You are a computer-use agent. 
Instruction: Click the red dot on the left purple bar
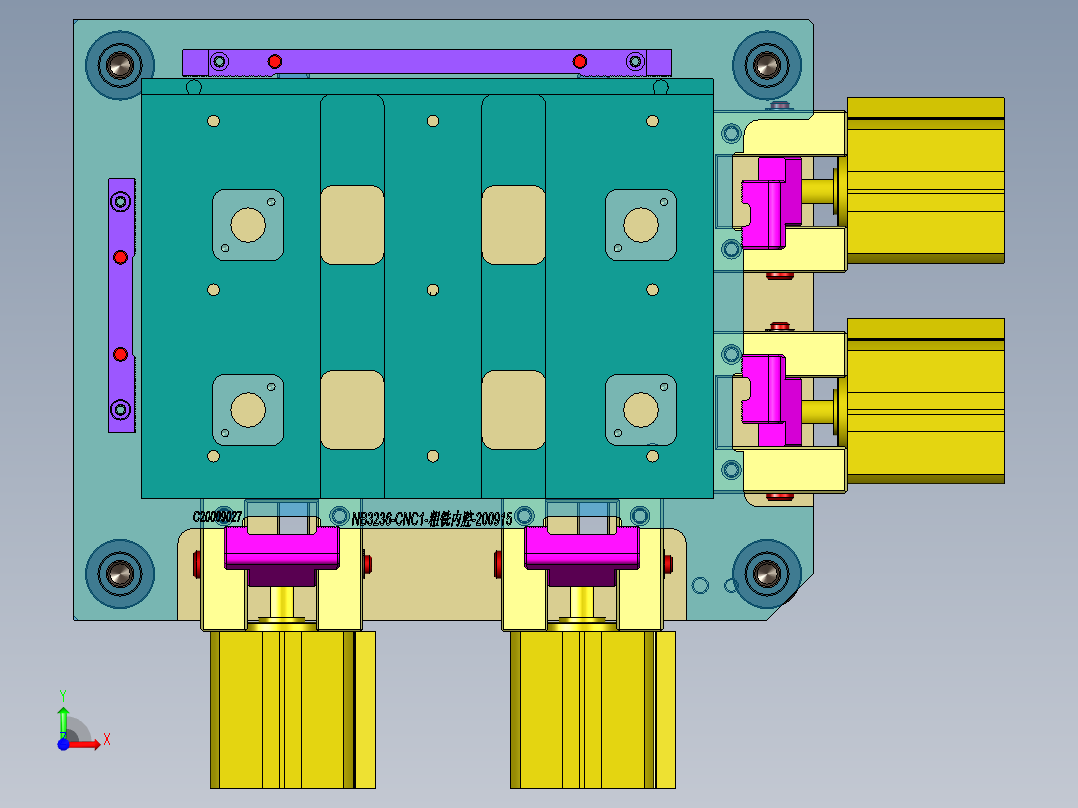coord(120,257)
